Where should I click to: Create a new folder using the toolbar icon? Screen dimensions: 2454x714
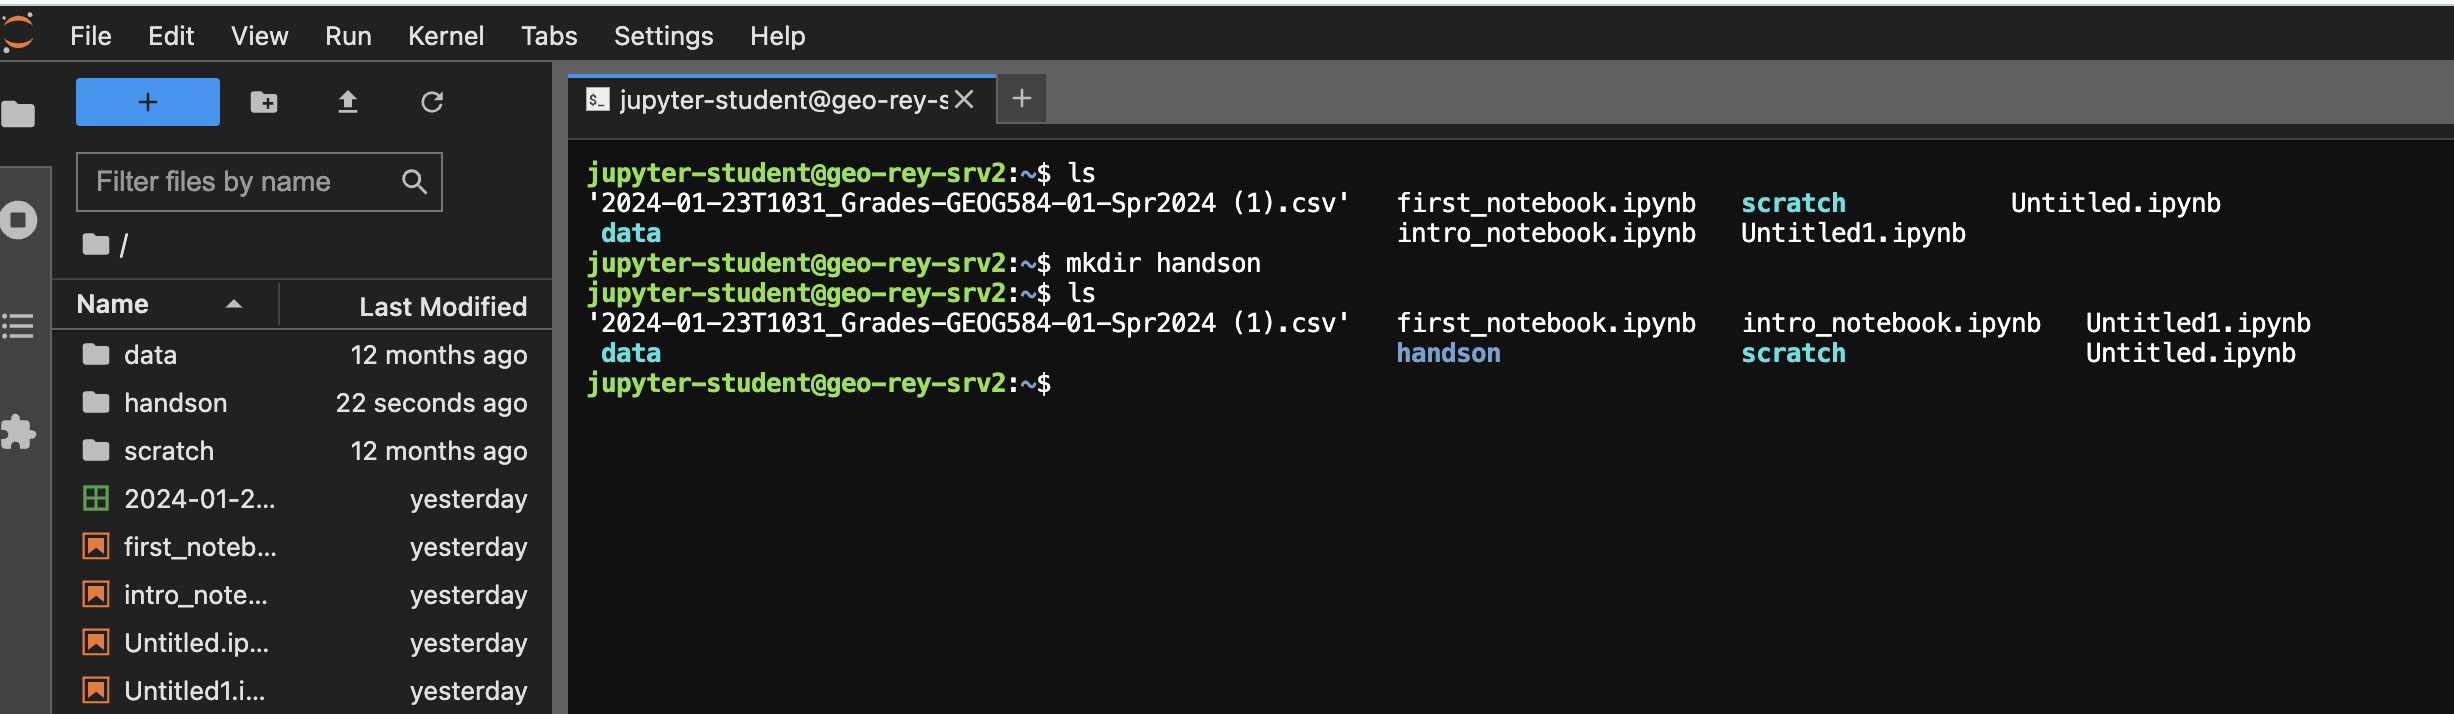264,102
